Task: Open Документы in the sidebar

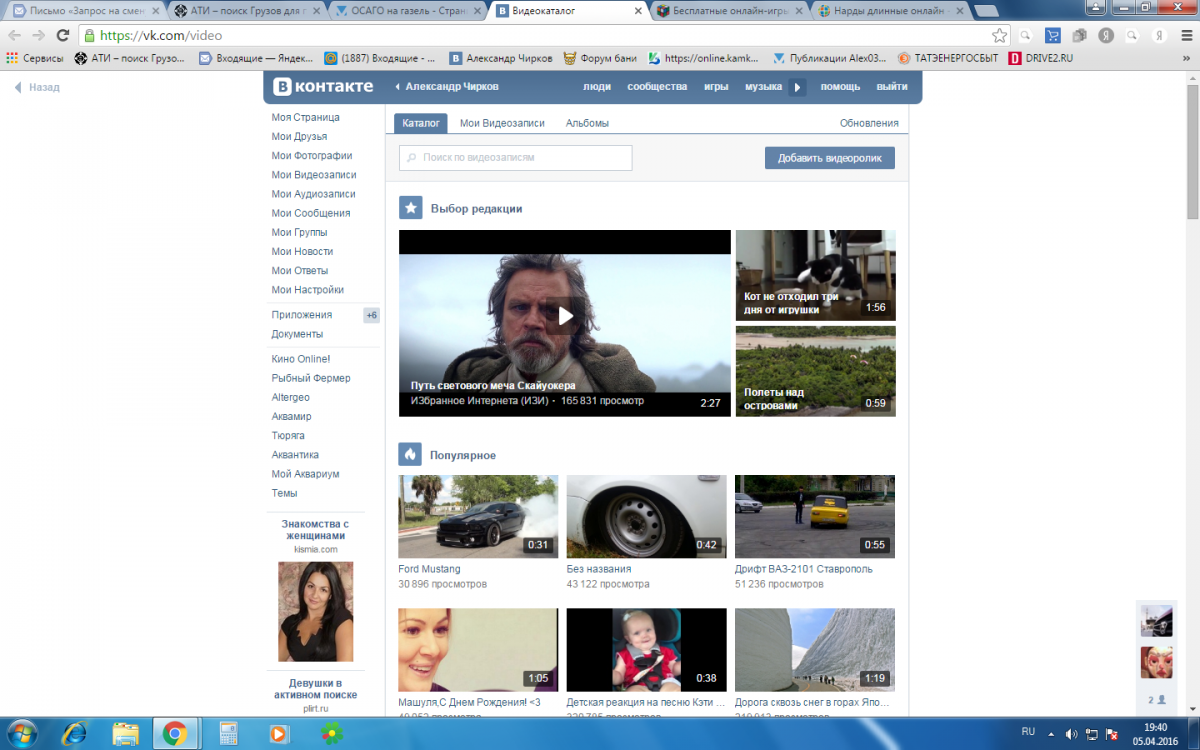Action: [x=297, y=334]
